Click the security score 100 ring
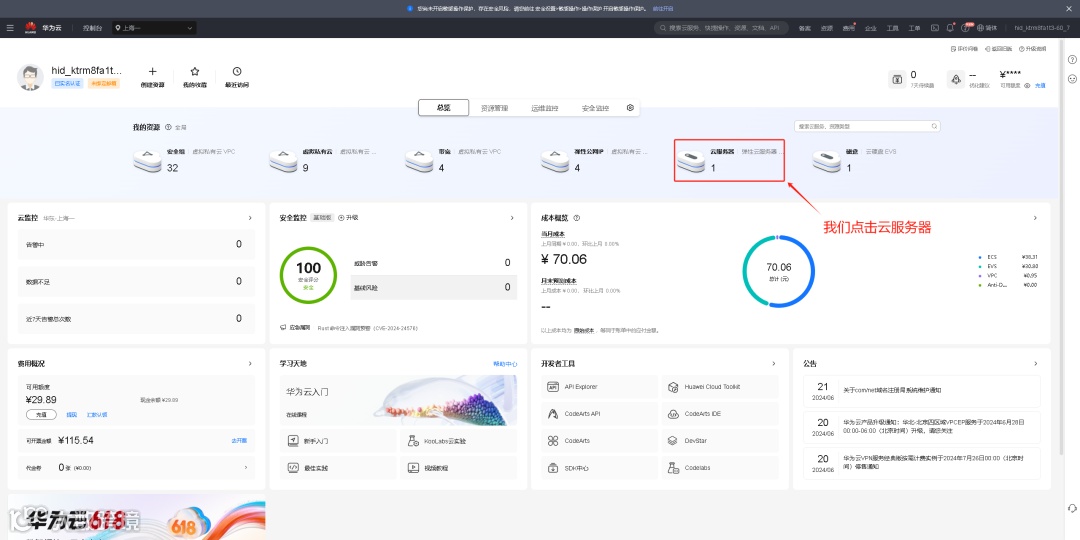 [309, 275]
